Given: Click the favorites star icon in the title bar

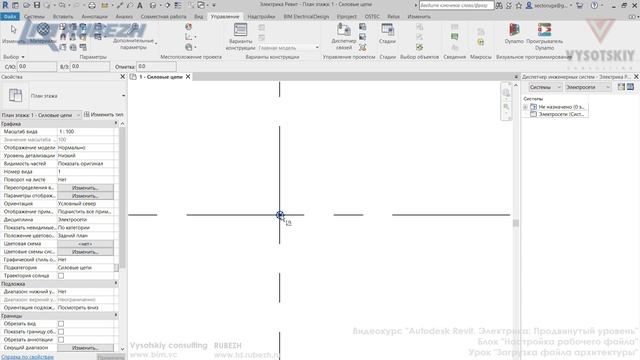Looking at the screenshot, I should [519, 5].
